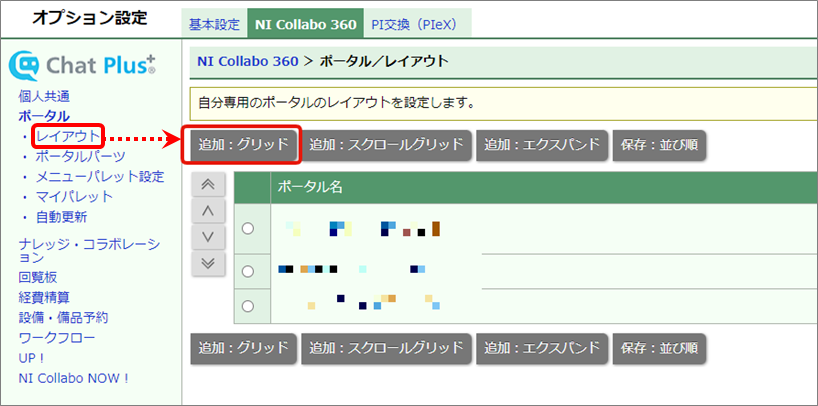
Task: Open ポータル section in sidebar
Action: [x=44, y=116]
